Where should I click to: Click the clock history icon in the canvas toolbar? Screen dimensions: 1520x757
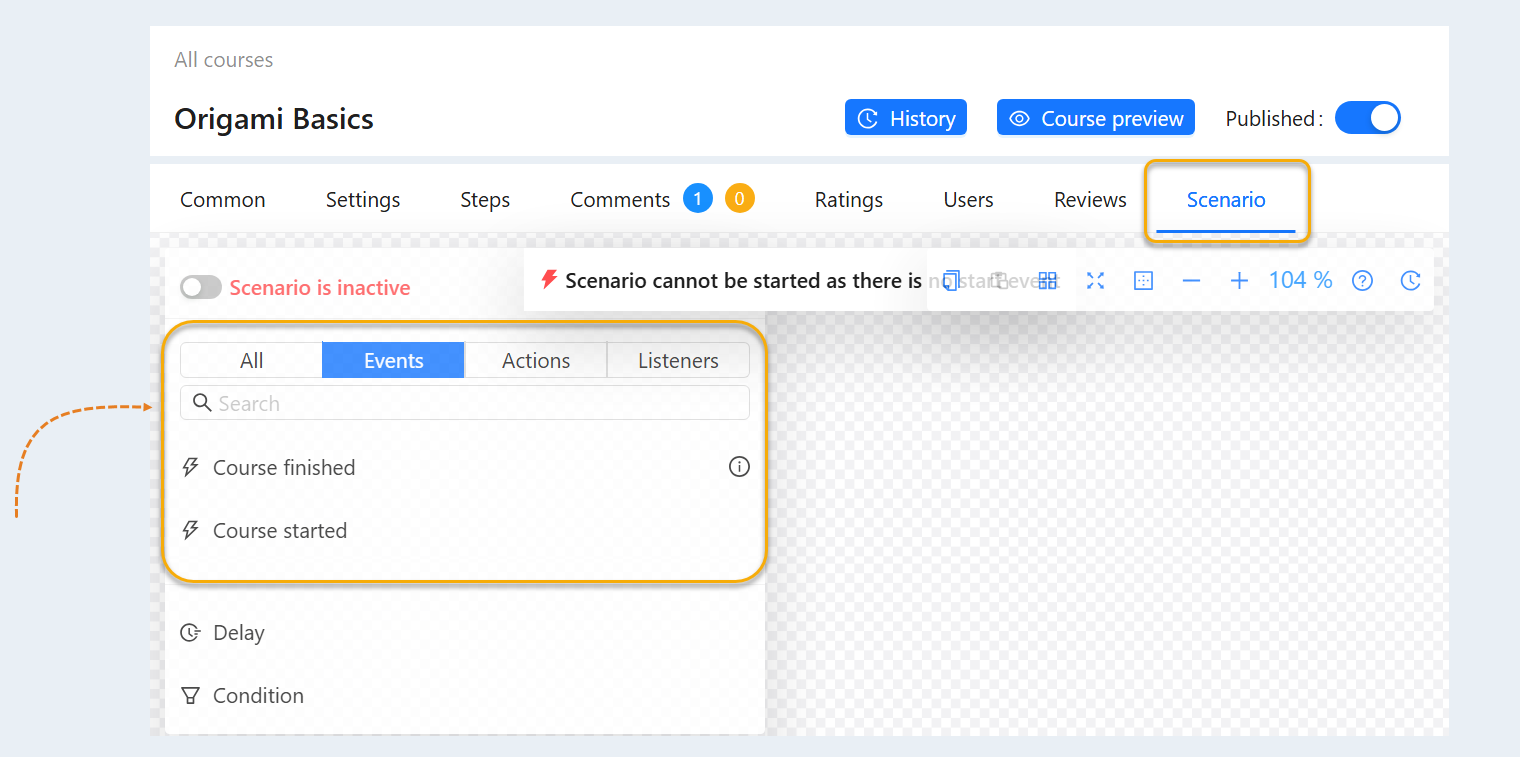click(1410, 281)
